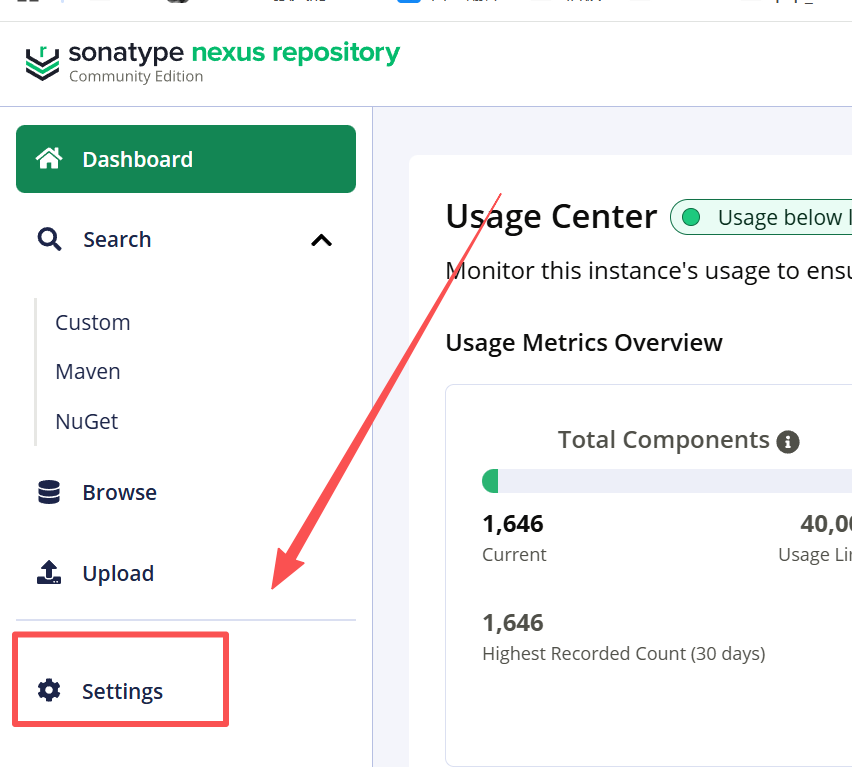Click the Usage Metrics Overview heading

pos(584,343)
